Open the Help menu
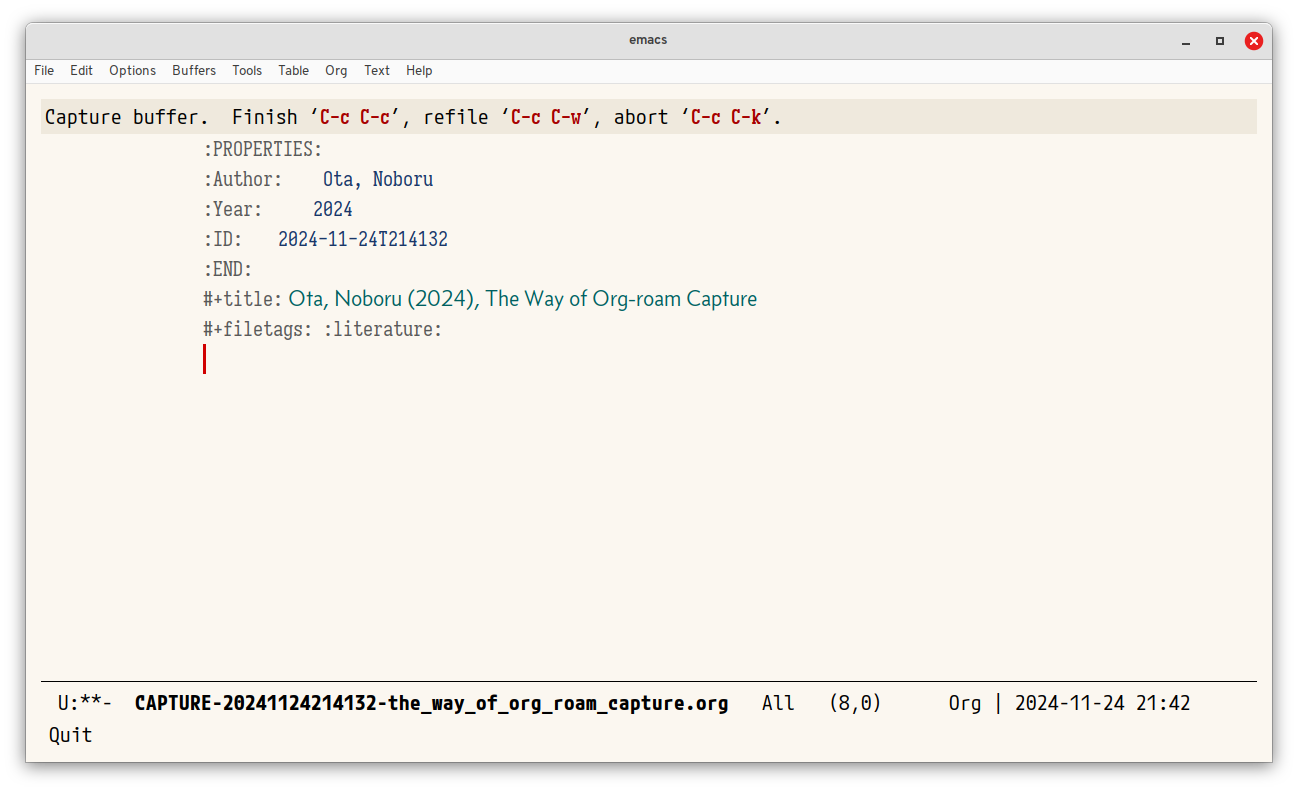 [x=419, y=70]
